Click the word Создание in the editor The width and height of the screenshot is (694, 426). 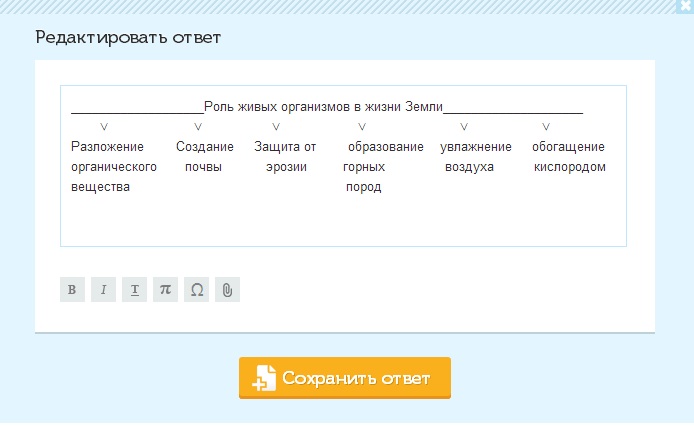coord(204,147)
